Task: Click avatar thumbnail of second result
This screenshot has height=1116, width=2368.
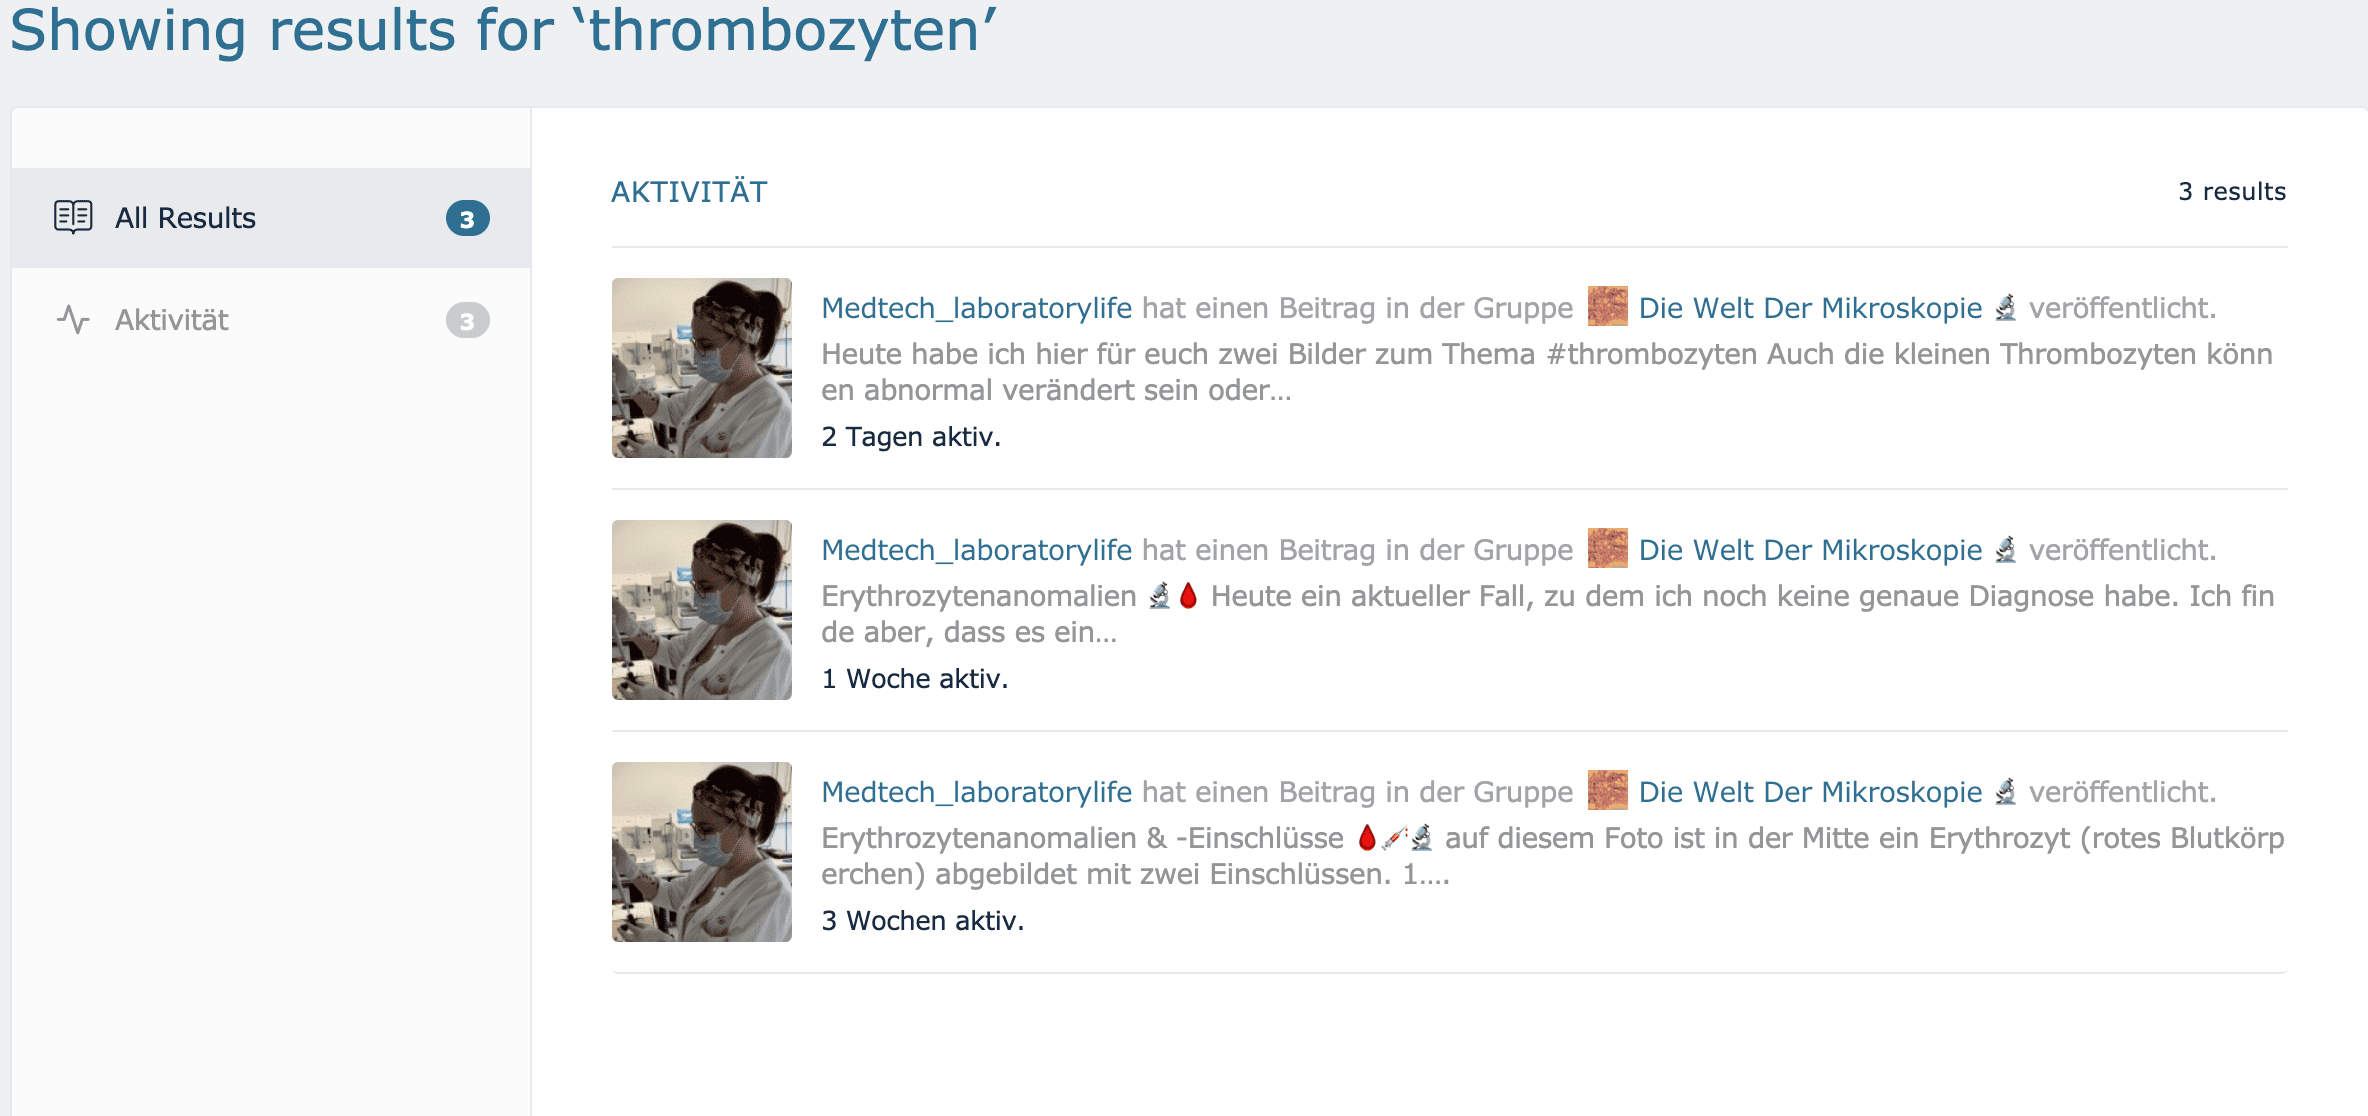Action: pos(702,610)
